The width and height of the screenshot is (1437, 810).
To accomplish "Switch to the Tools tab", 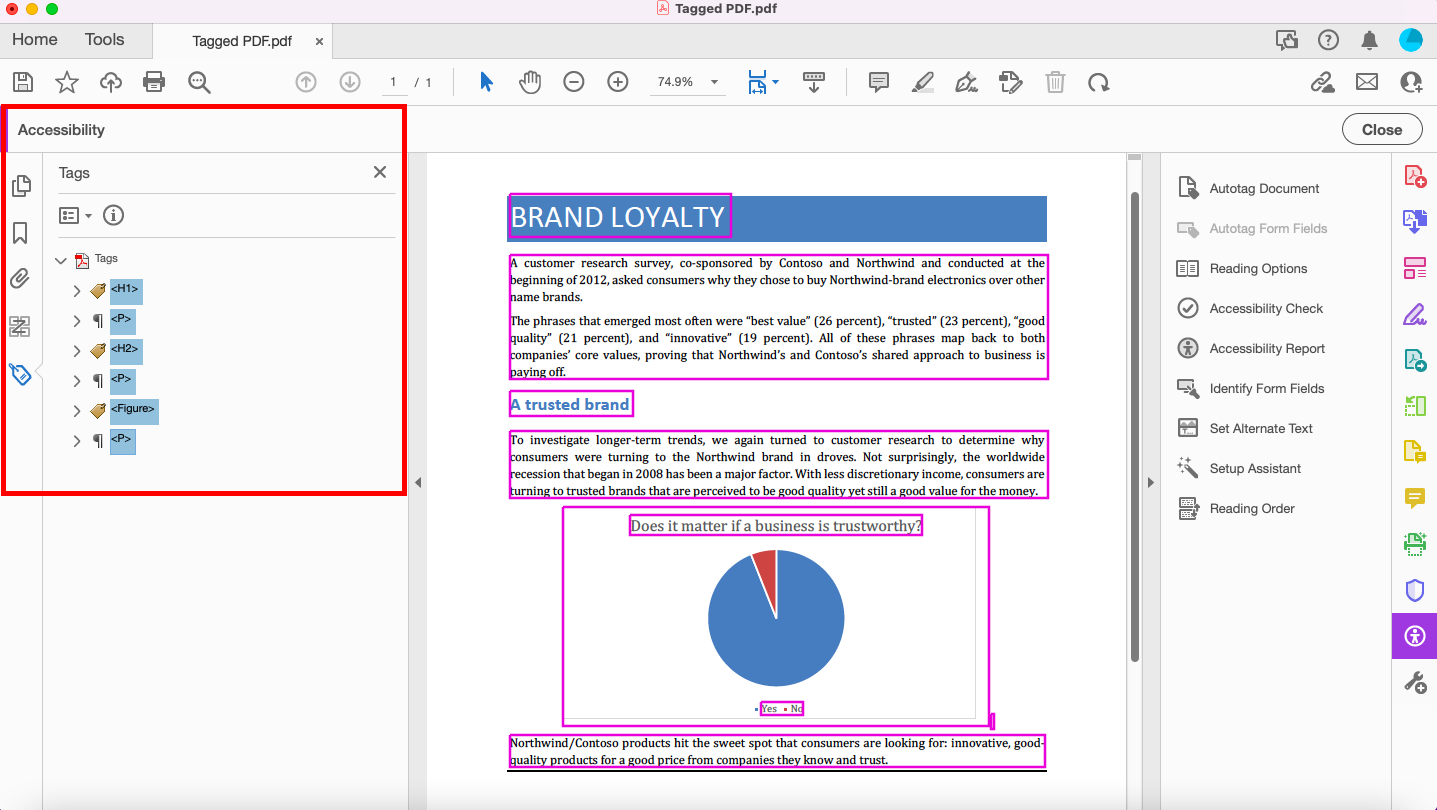I will point(104,39).
